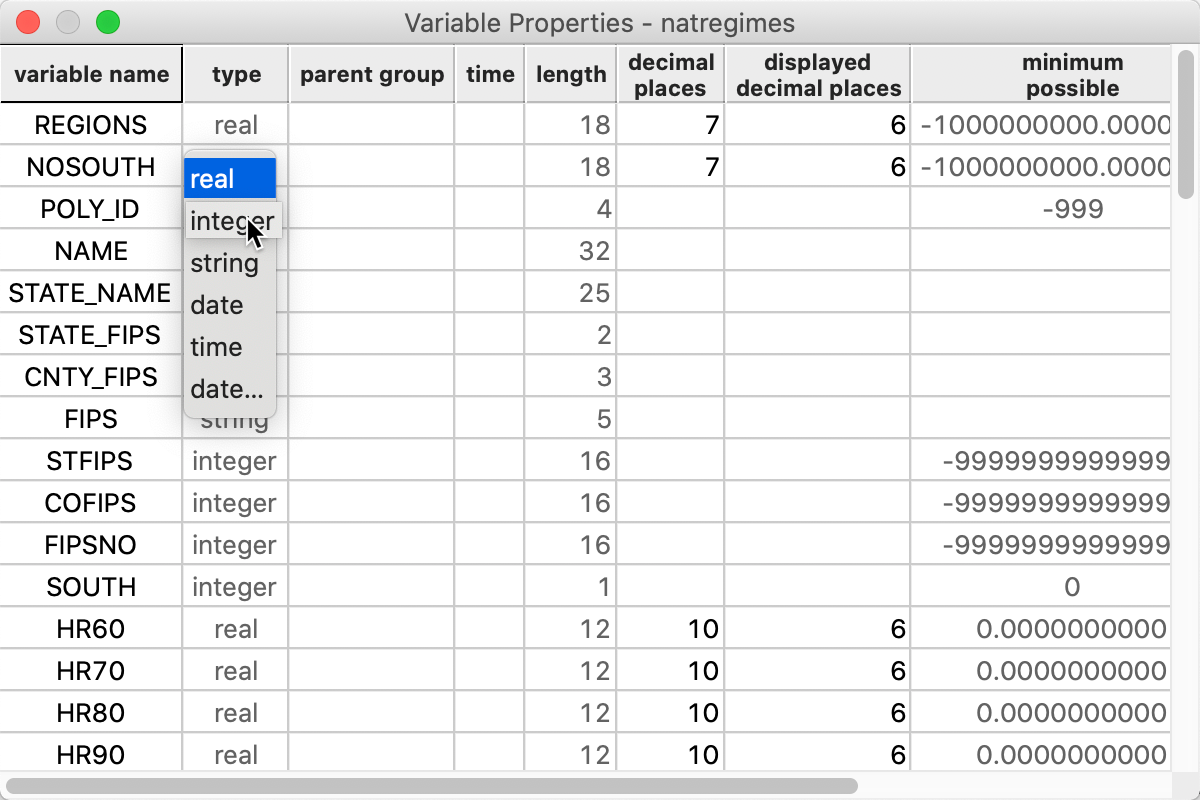Open type dropdown for HR60 row
The height and width of the screenshot is (800, 1200).
tap(236, 629)
